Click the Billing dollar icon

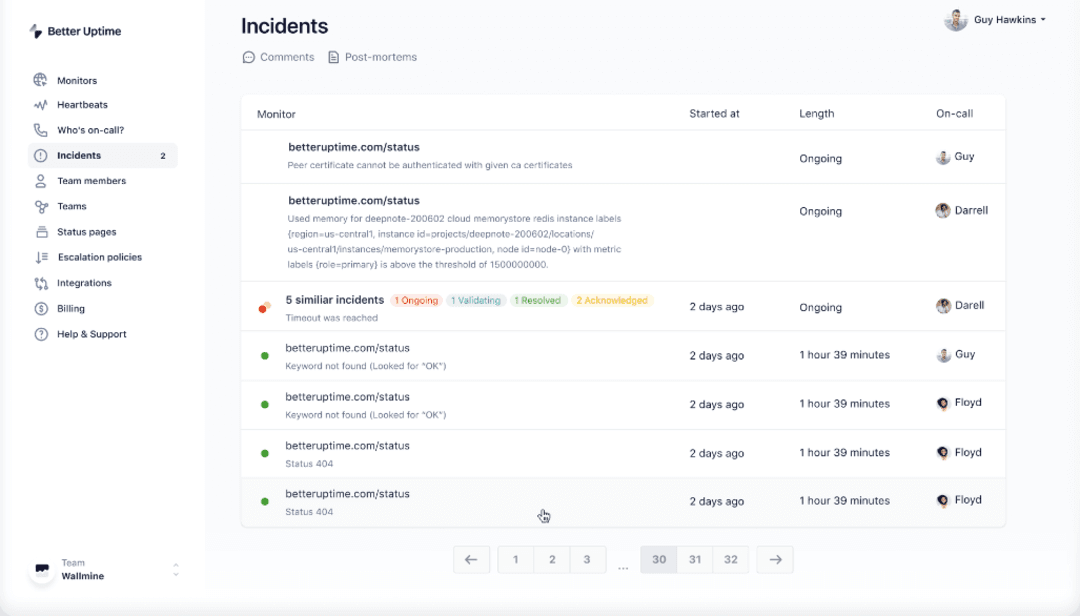[39, 308]
